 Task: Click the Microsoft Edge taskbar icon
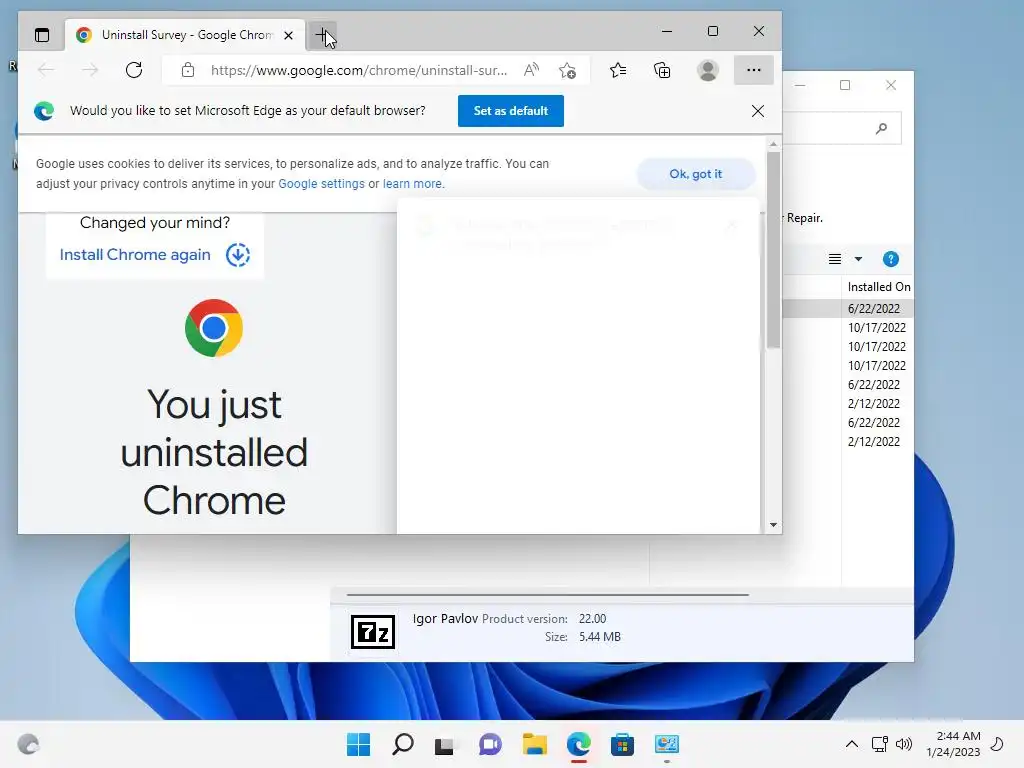(x=579, y=744)
